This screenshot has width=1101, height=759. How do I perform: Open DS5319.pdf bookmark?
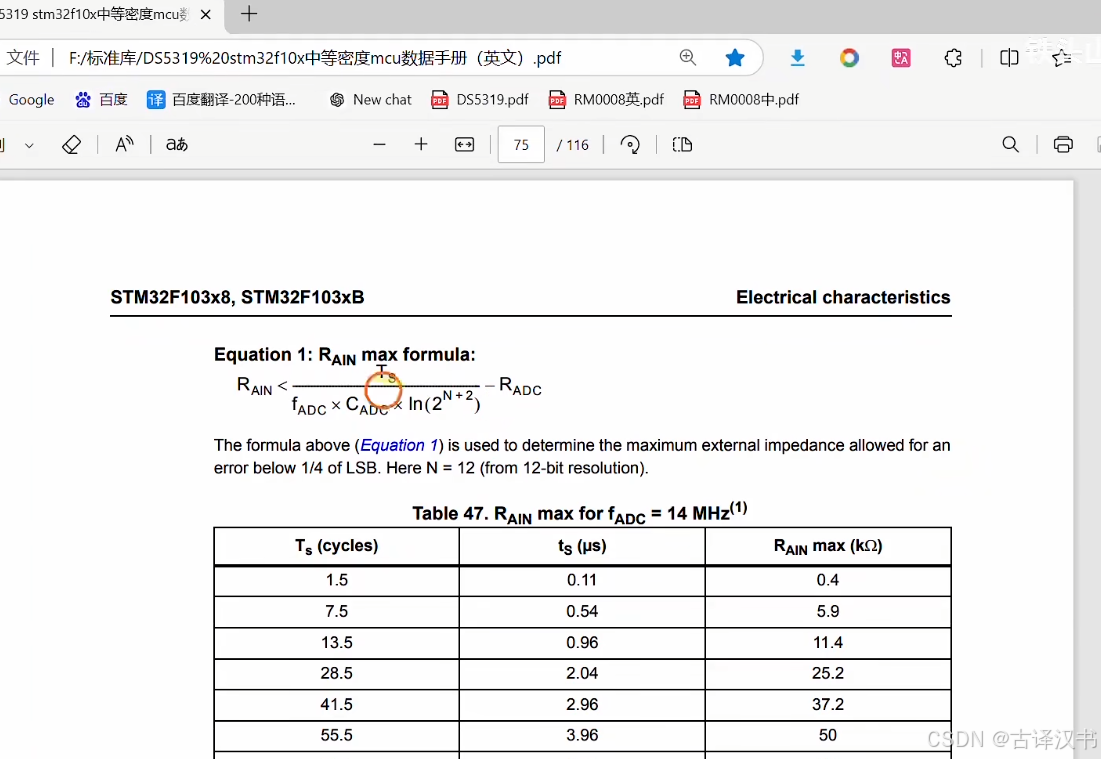[x=480, y=100]
